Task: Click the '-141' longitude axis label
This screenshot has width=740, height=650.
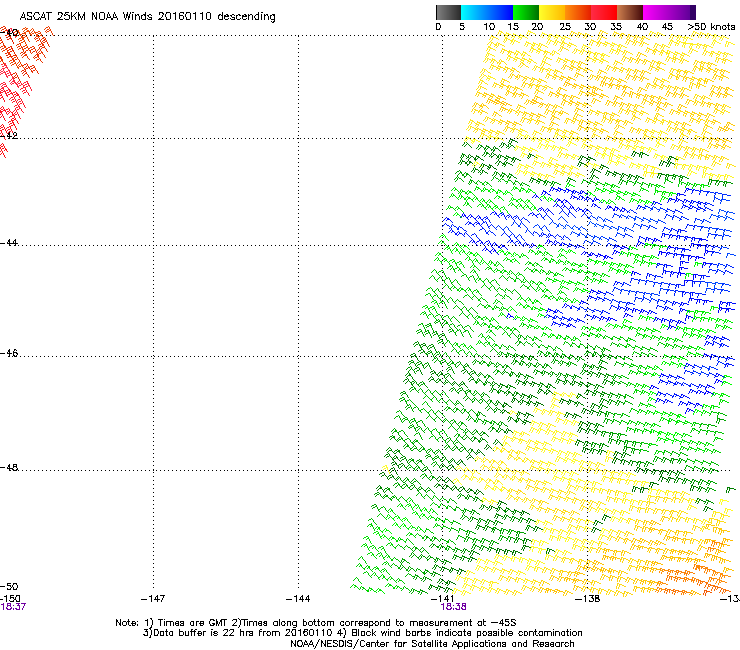Action: pyautogui.click(x=443, y=599)
